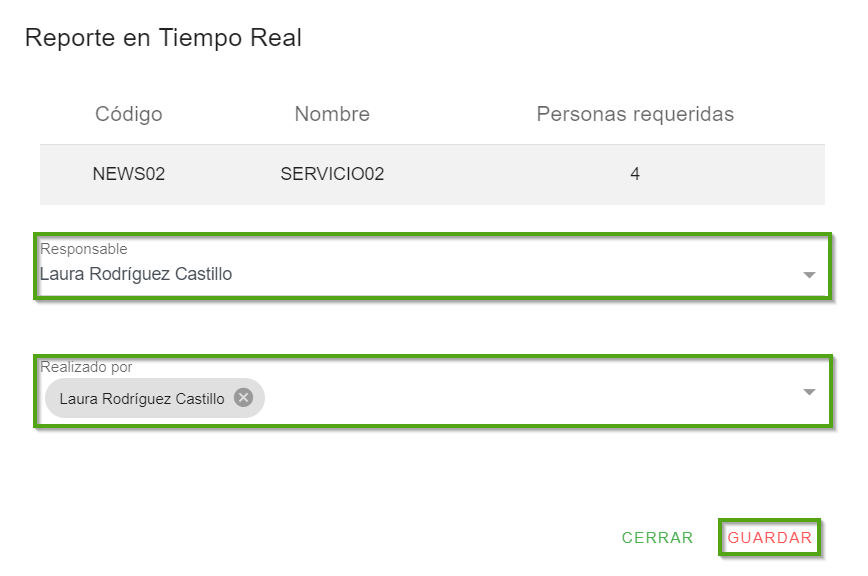This screenshot has height=576, width=868.
Task: Expand the Responsable dropdown arrow
Action: point(810,275)
